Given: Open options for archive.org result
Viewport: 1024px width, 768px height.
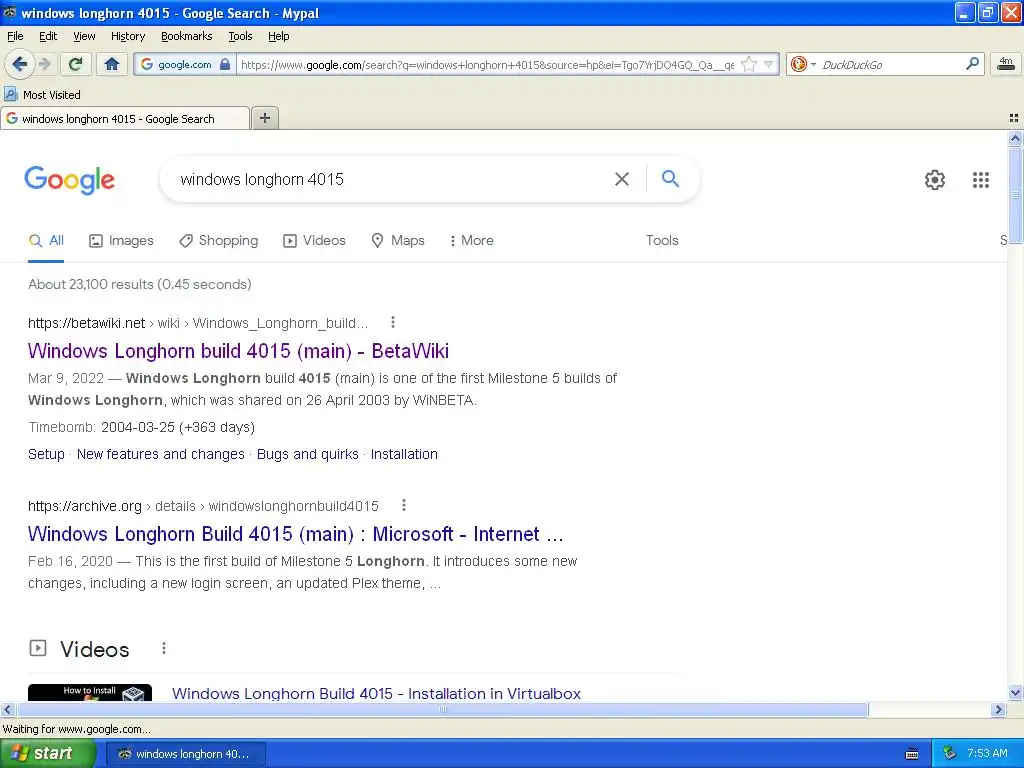Looking at the screenshot, I should [x=404, y=505].
